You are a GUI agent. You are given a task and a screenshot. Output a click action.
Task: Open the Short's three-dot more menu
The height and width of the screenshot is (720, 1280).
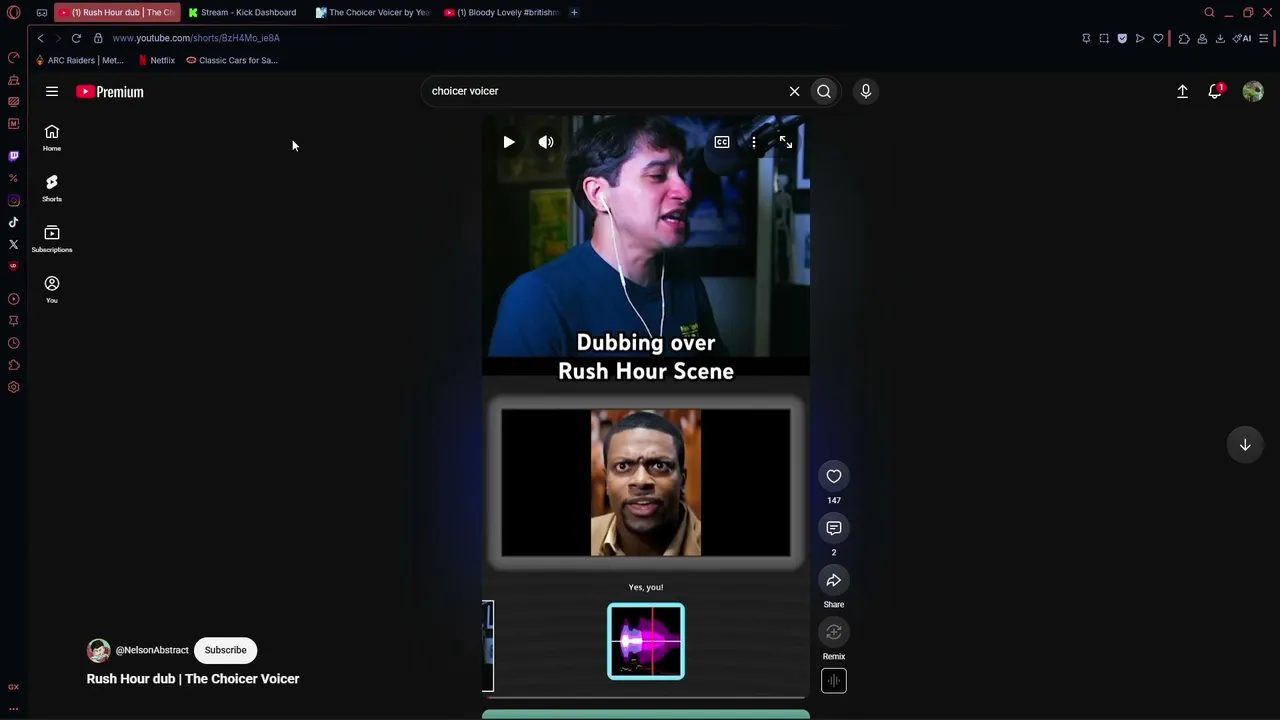pyautogui.click(x=754, y=142)
